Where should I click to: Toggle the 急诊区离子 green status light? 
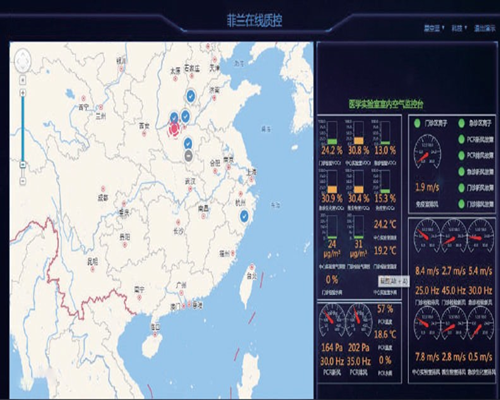pyautogui.click(x=461, y=123)
